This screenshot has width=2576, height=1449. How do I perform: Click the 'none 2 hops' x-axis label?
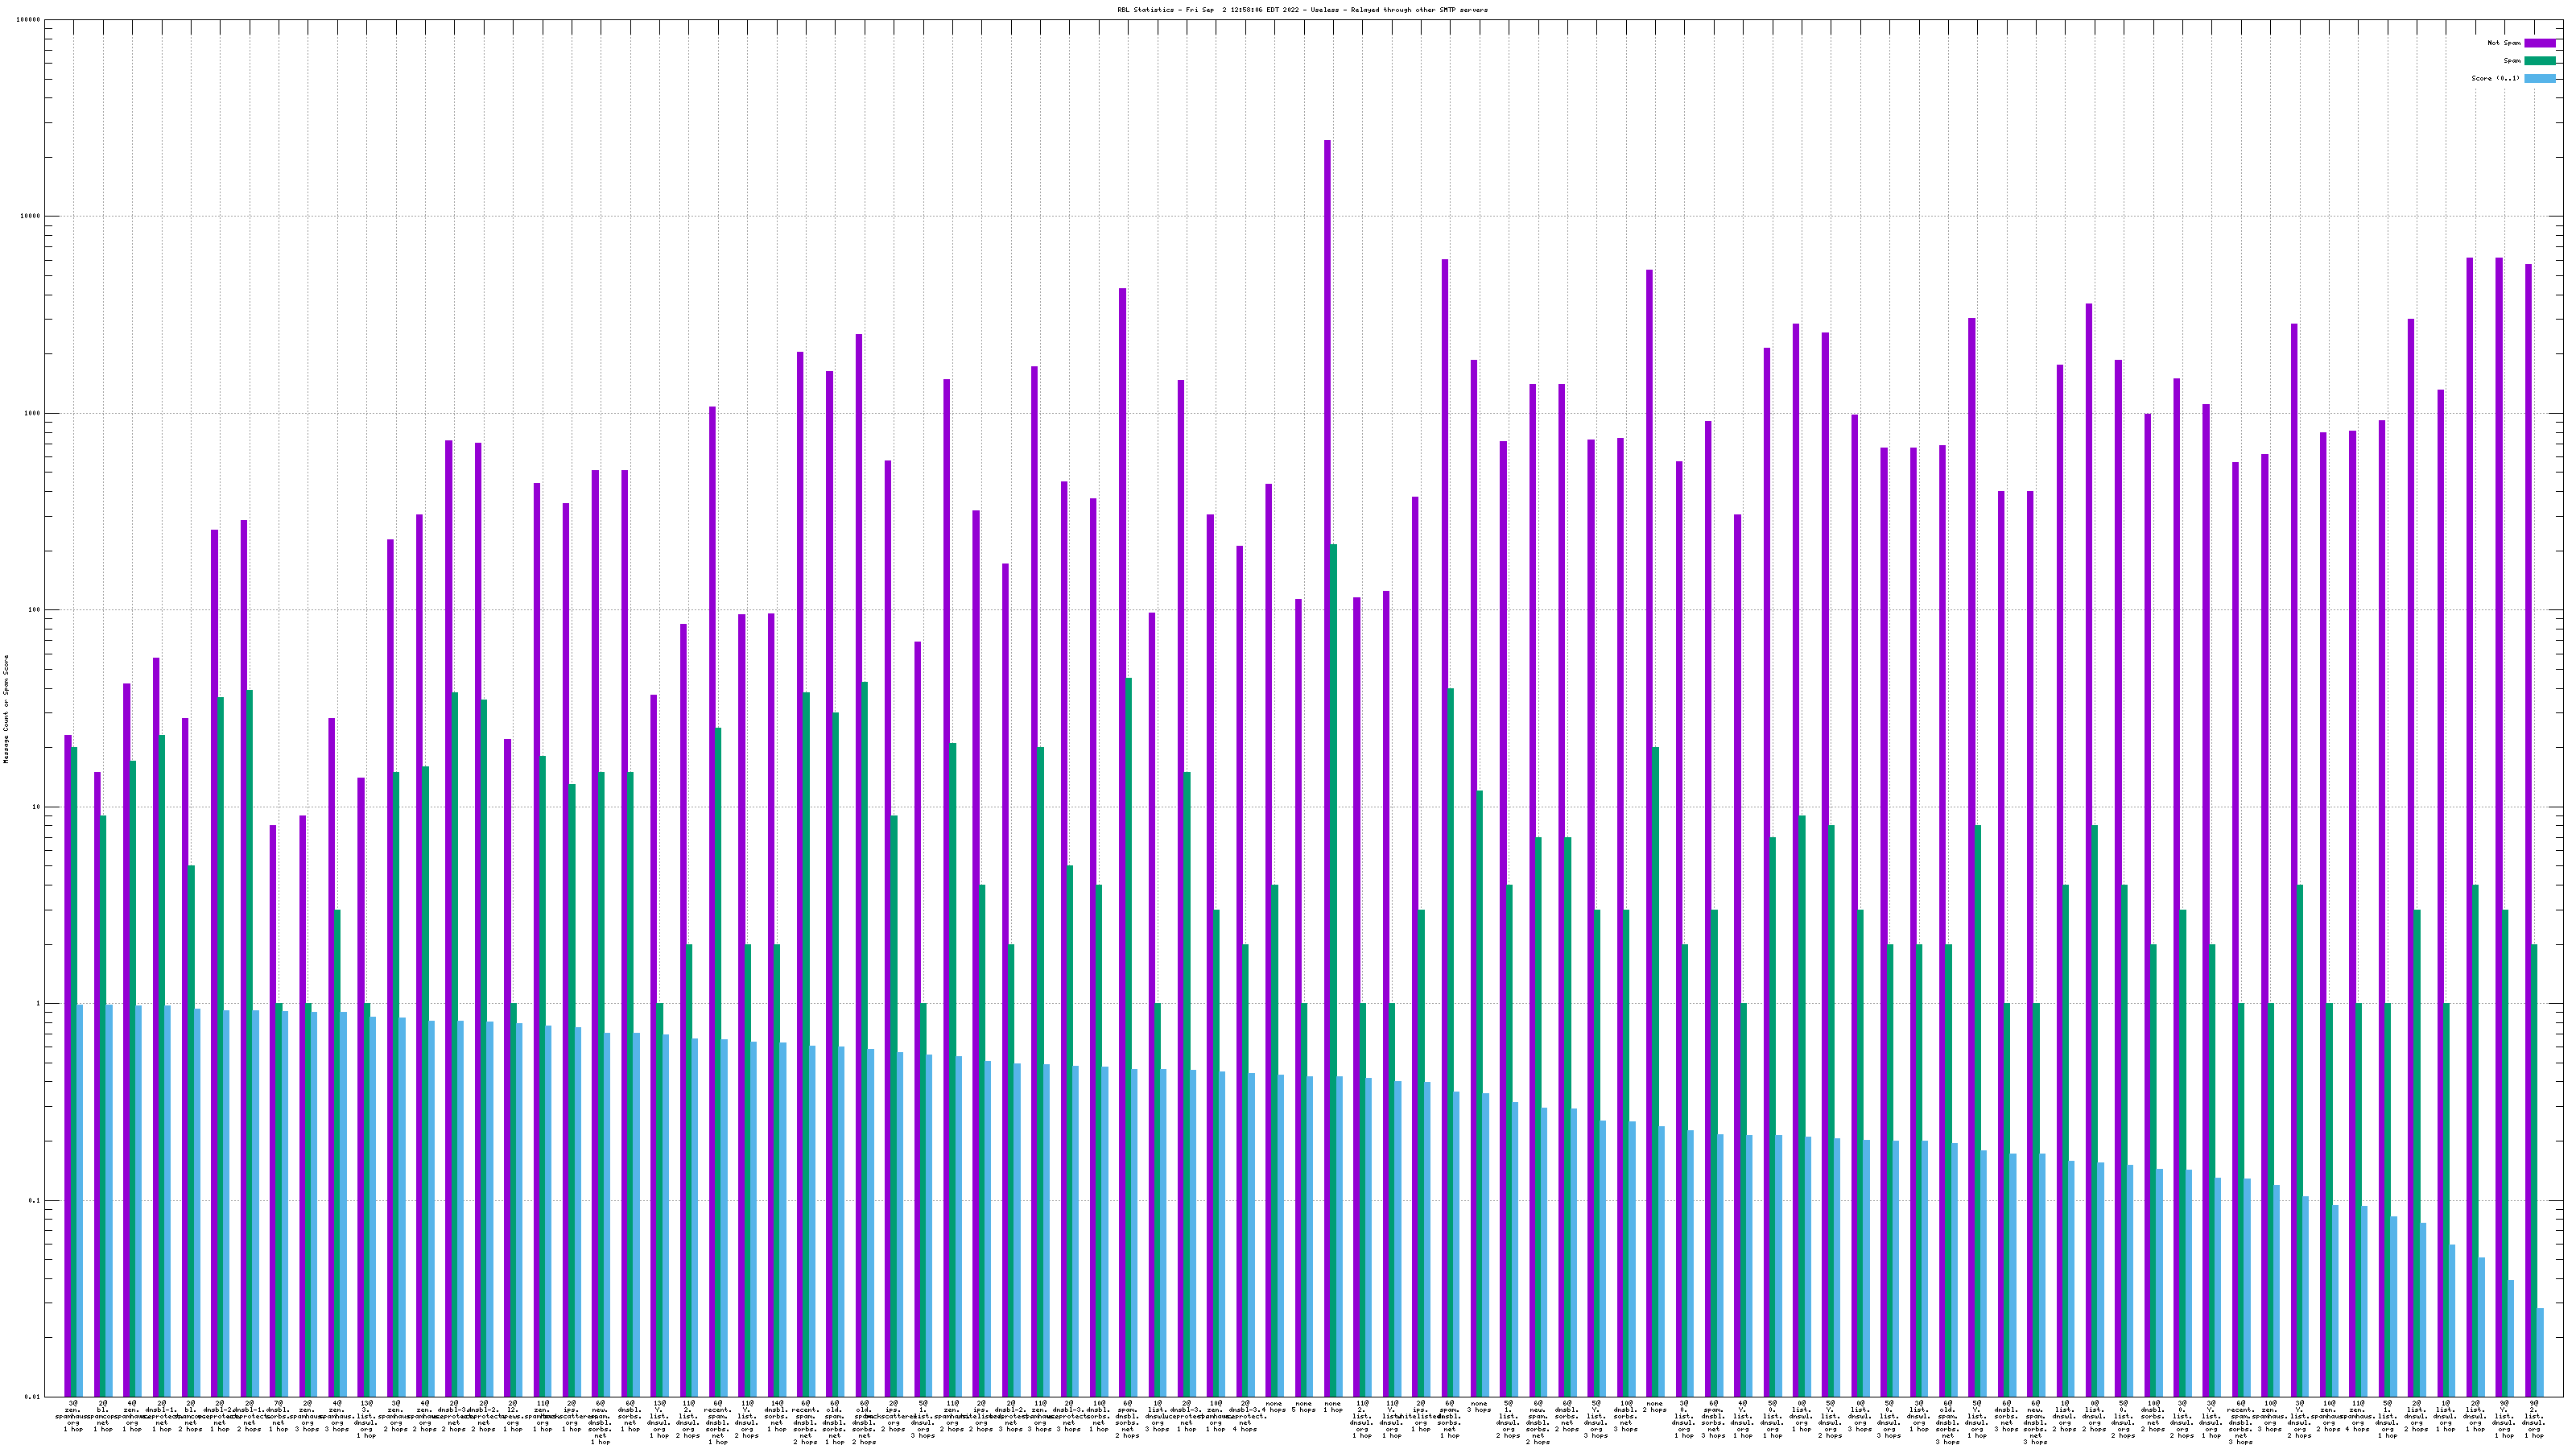tap(1654, 1406)
